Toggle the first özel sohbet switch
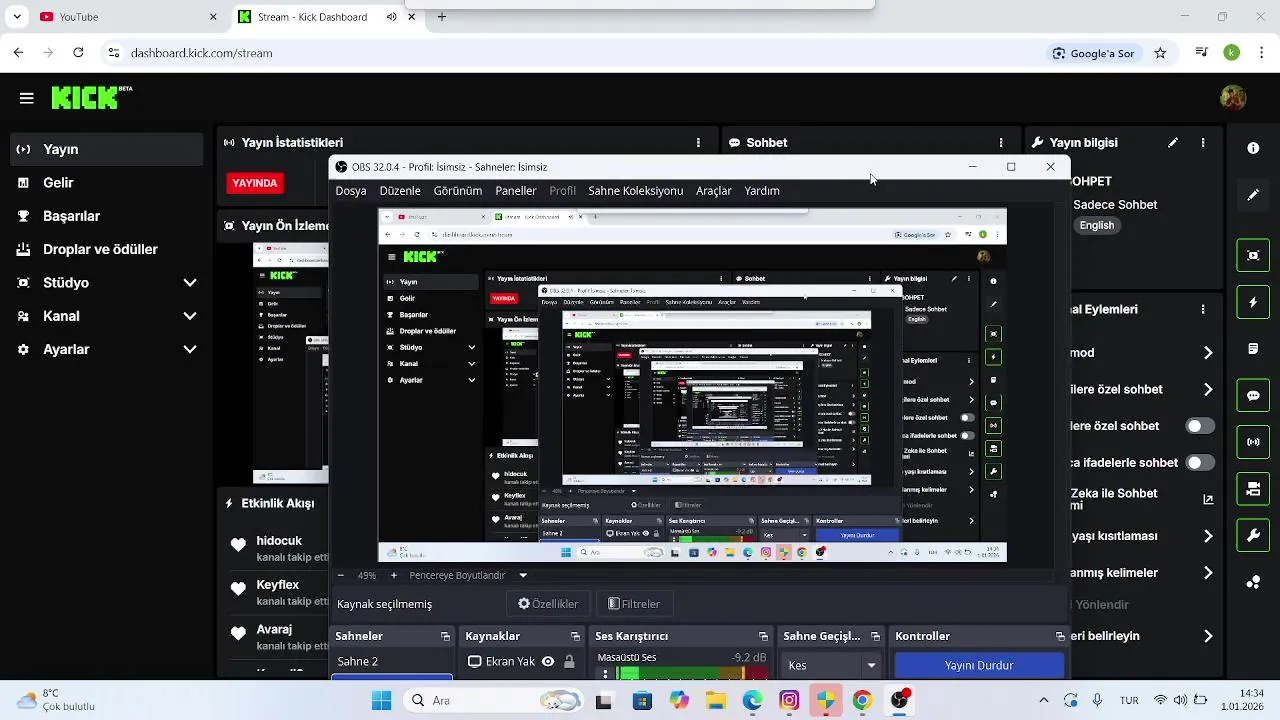 1200,426
